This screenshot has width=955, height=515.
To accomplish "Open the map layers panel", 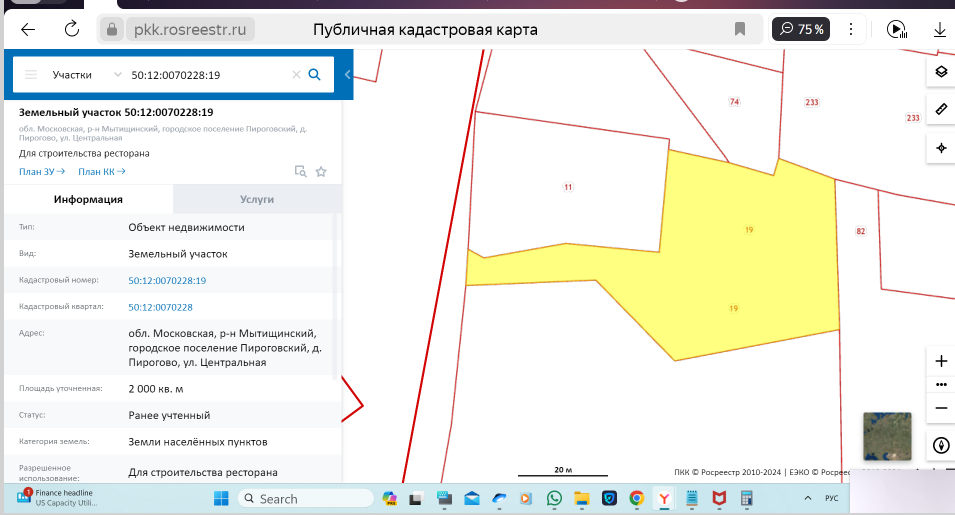I will click(x=940, y=71).
